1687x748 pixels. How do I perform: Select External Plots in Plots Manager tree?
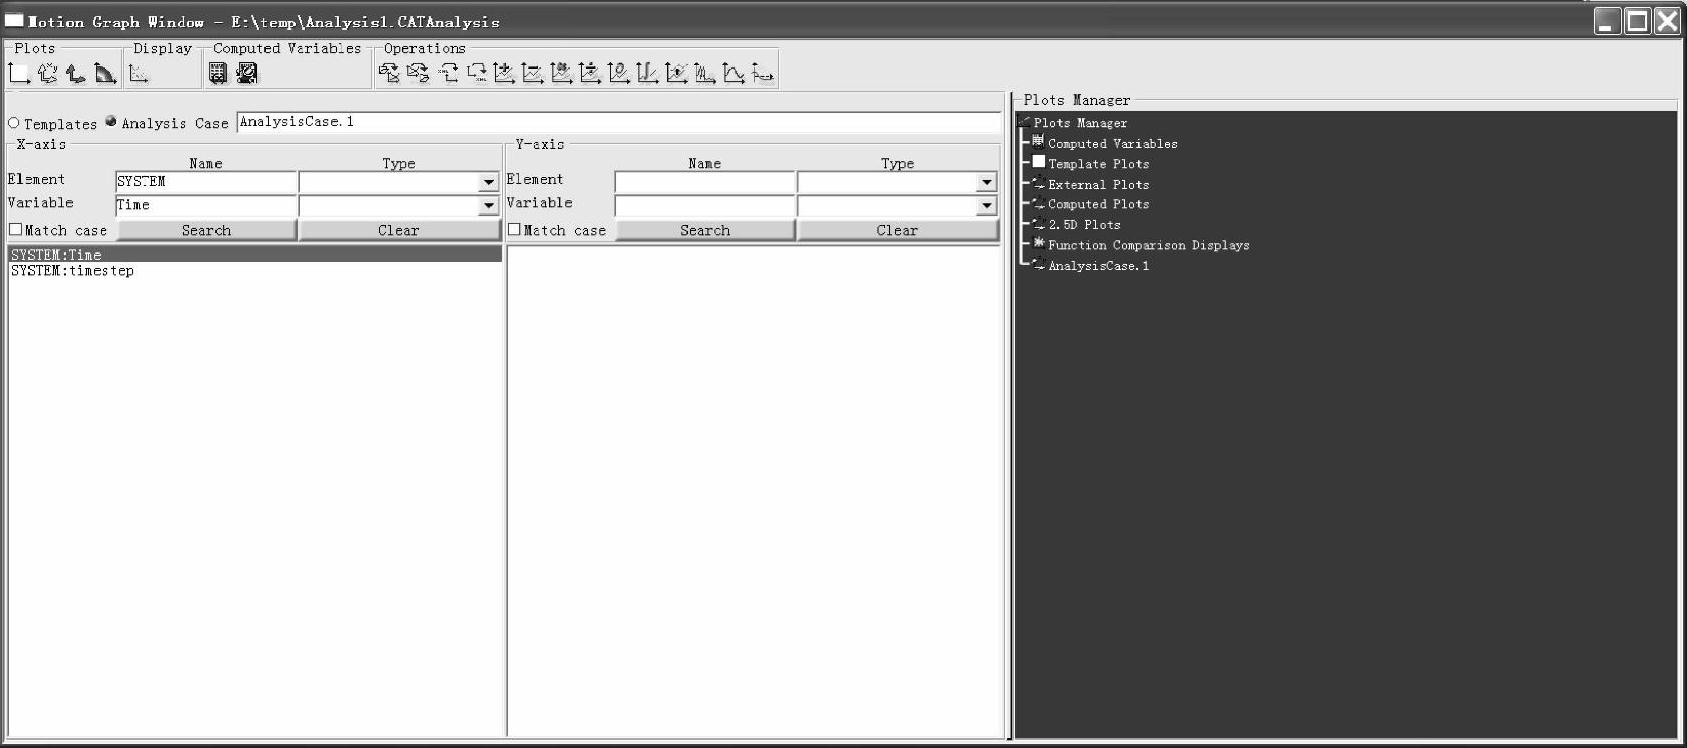[x=1098, y=185]
